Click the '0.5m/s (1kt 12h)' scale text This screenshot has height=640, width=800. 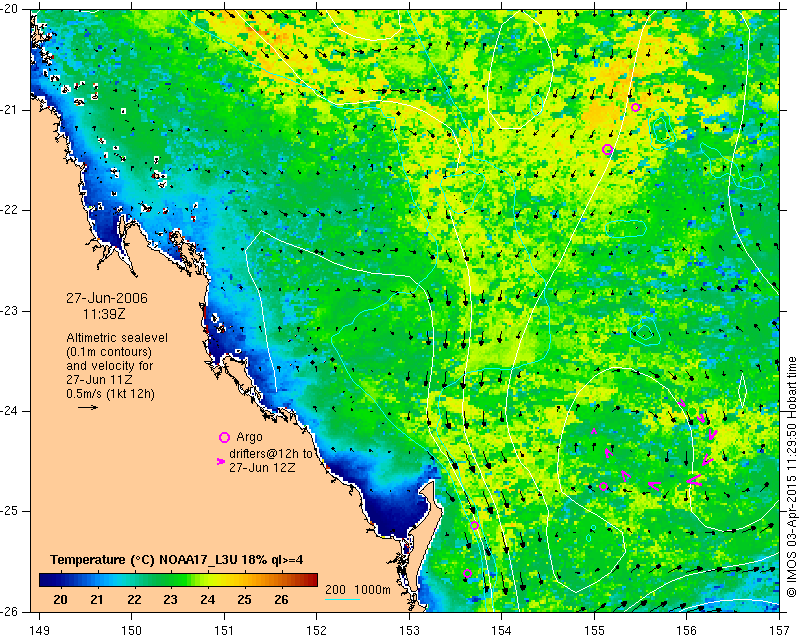coord(110,394)
